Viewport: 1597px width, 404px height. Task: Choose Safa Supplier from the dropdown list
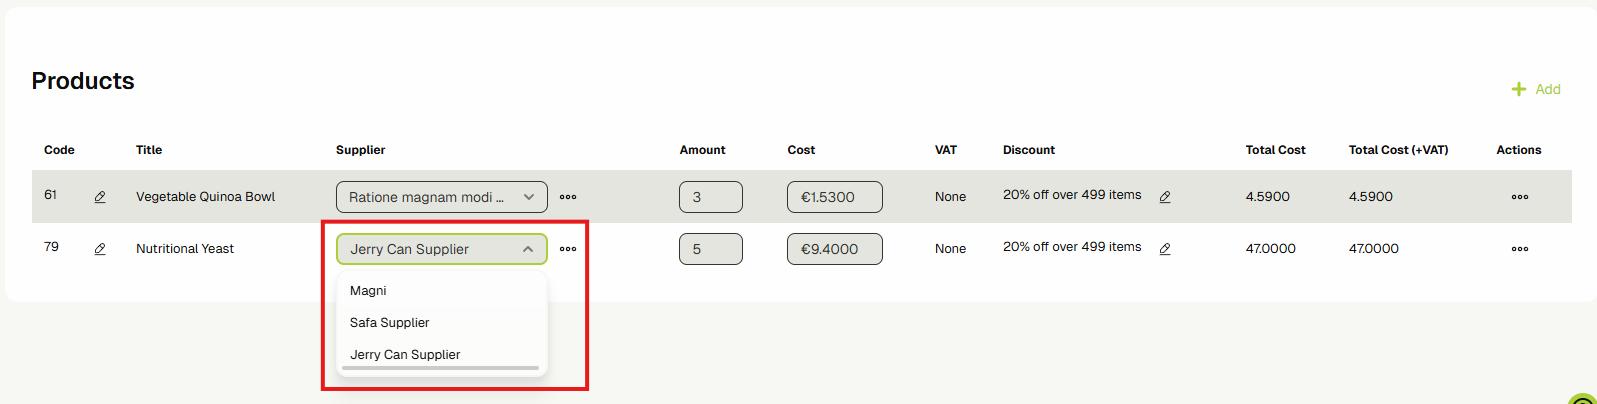(x=390, y=323)
